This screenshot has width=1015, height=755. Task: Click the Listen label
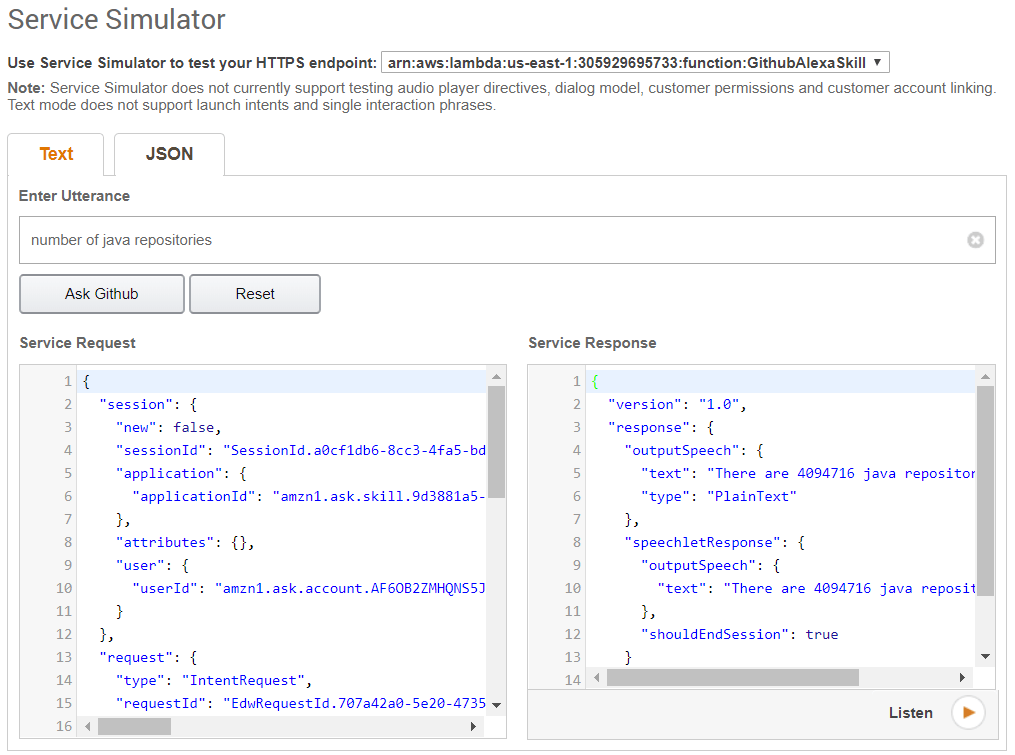tap(911, 713)
